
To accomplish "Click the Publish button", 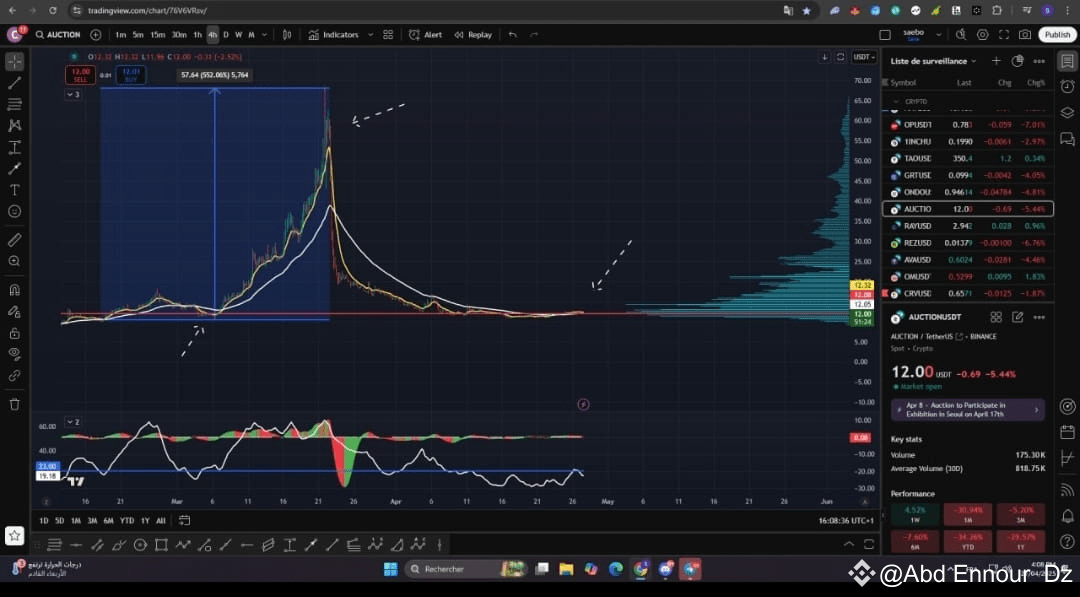I will tap(1056, 33).
